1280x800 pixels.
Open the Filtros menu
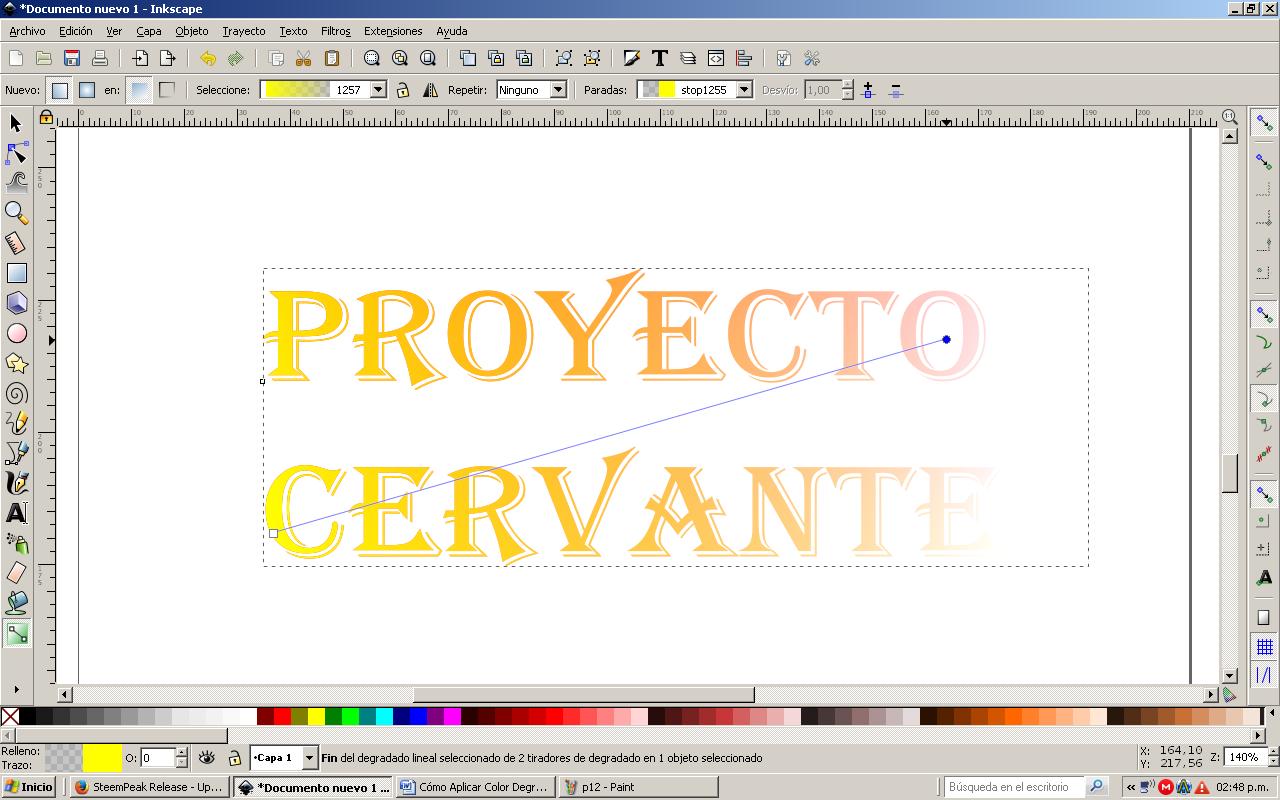(335, 31)
